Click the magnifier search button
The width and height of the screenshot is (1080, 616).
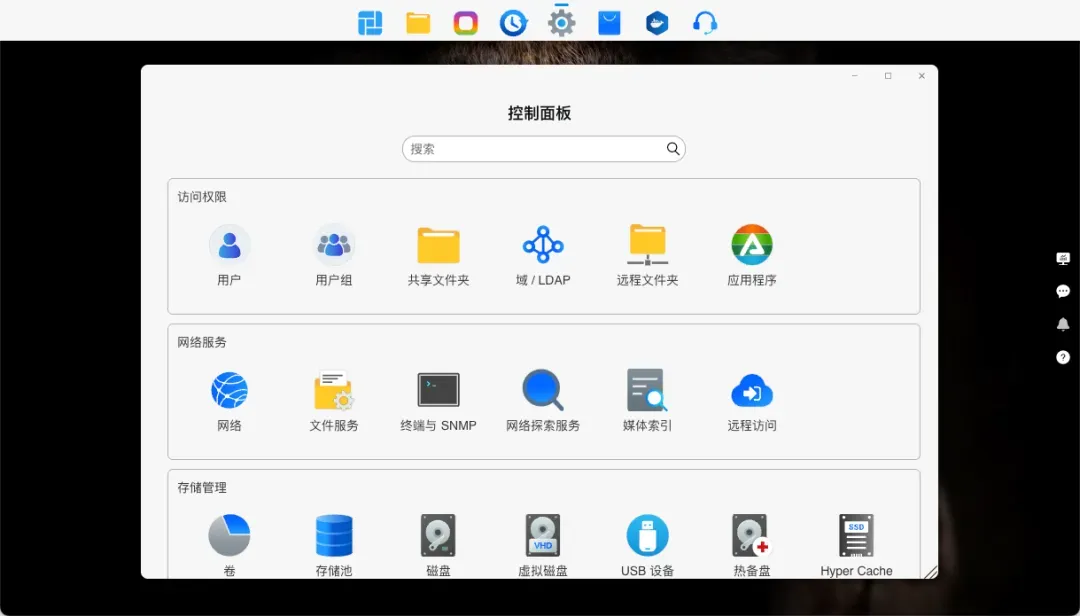coord(674,149)
